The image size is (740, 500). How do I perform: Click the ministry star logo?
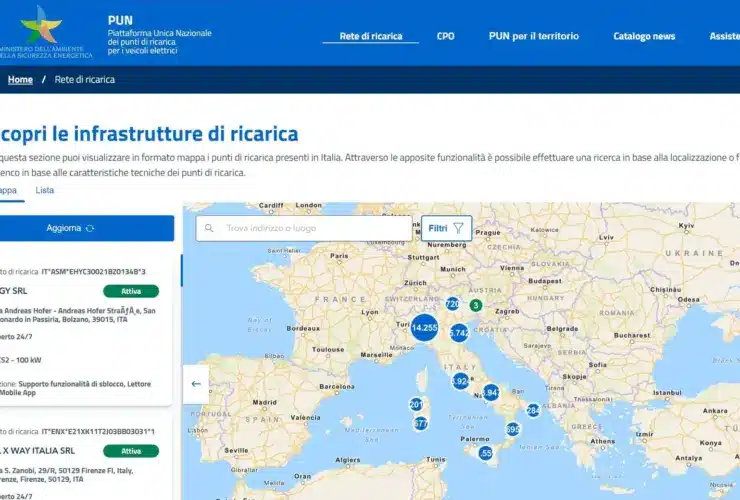(x=41, y=25)
